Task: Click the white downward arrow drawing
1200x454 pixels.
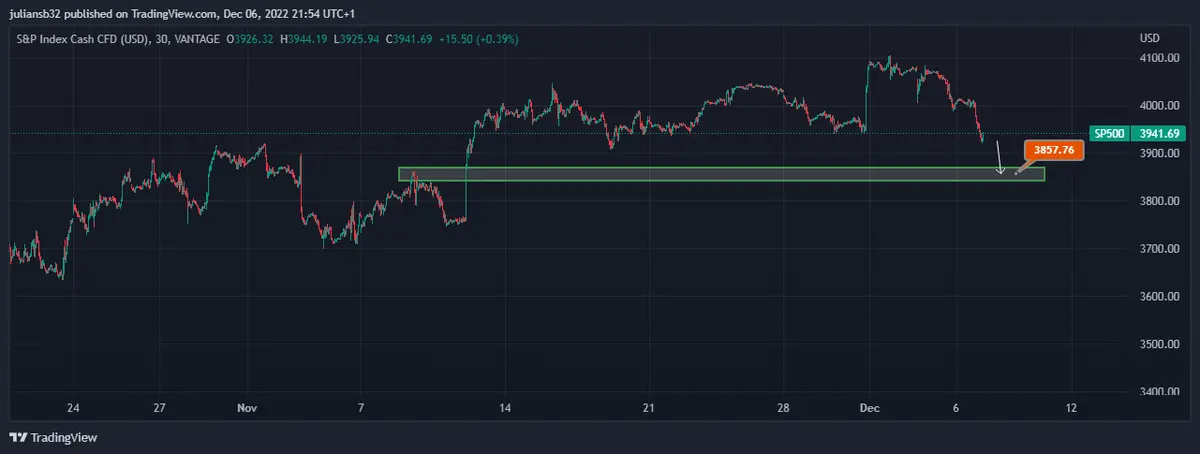Action: click(999, 160)
